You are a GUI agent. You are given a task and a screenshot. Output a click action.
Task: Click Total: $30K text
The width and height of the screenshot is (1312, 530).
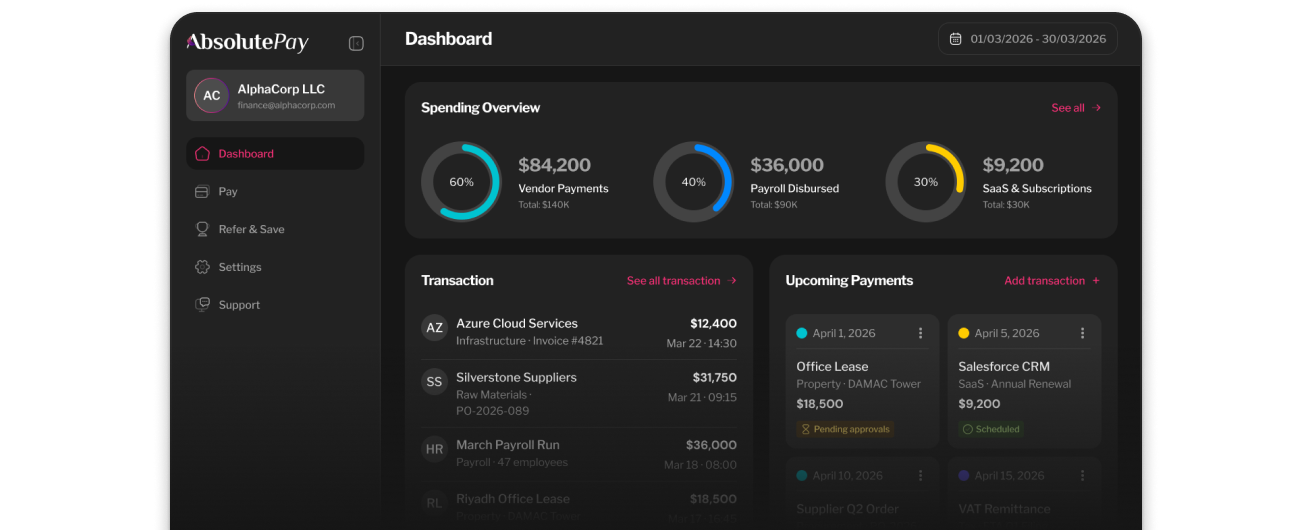pyautogui.click(x=1006, y=205)
